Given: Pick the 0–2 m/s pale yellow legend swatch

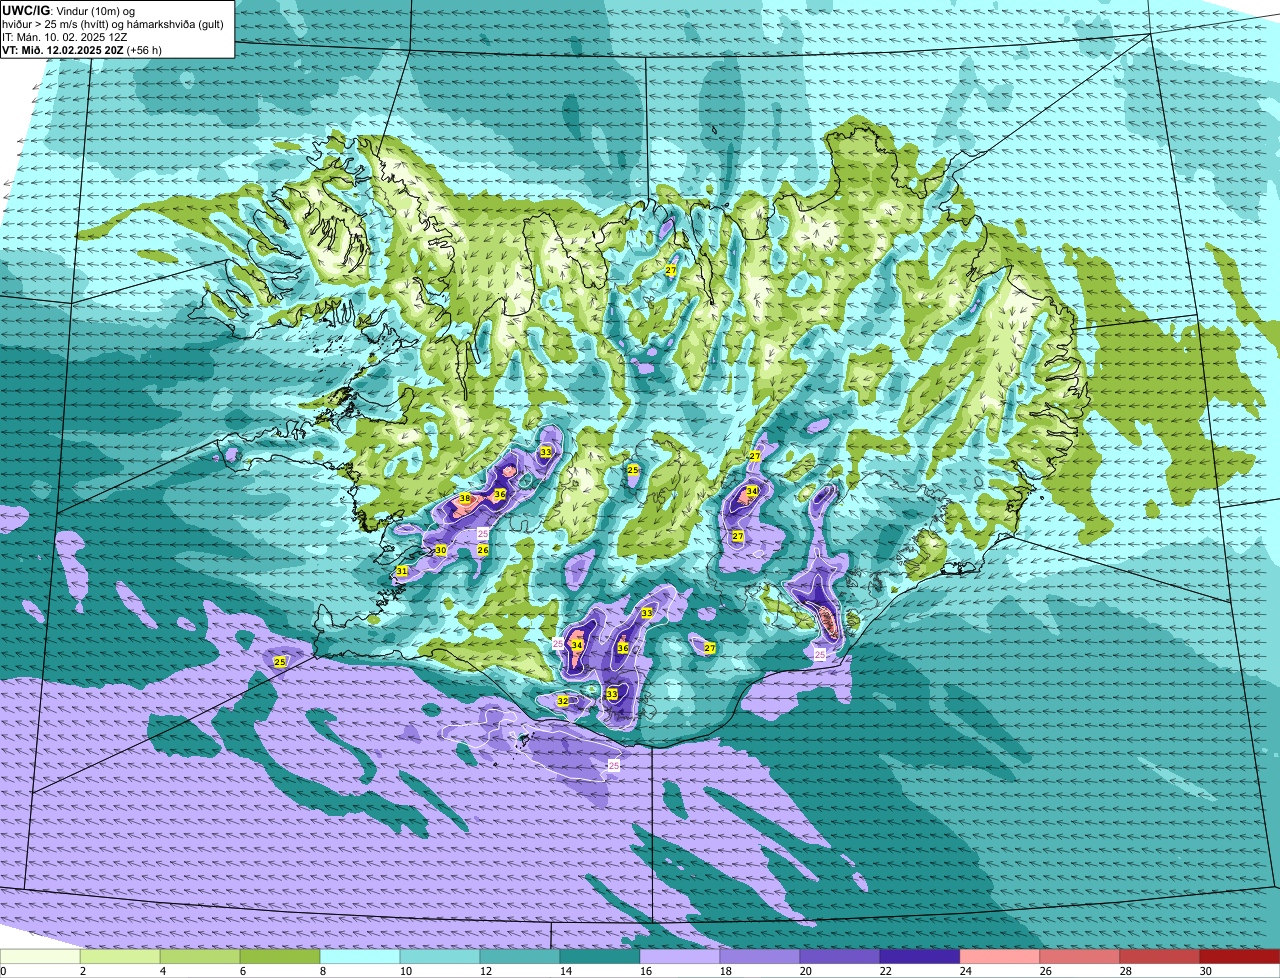Looking at the screenshot, I should (40, 956).
